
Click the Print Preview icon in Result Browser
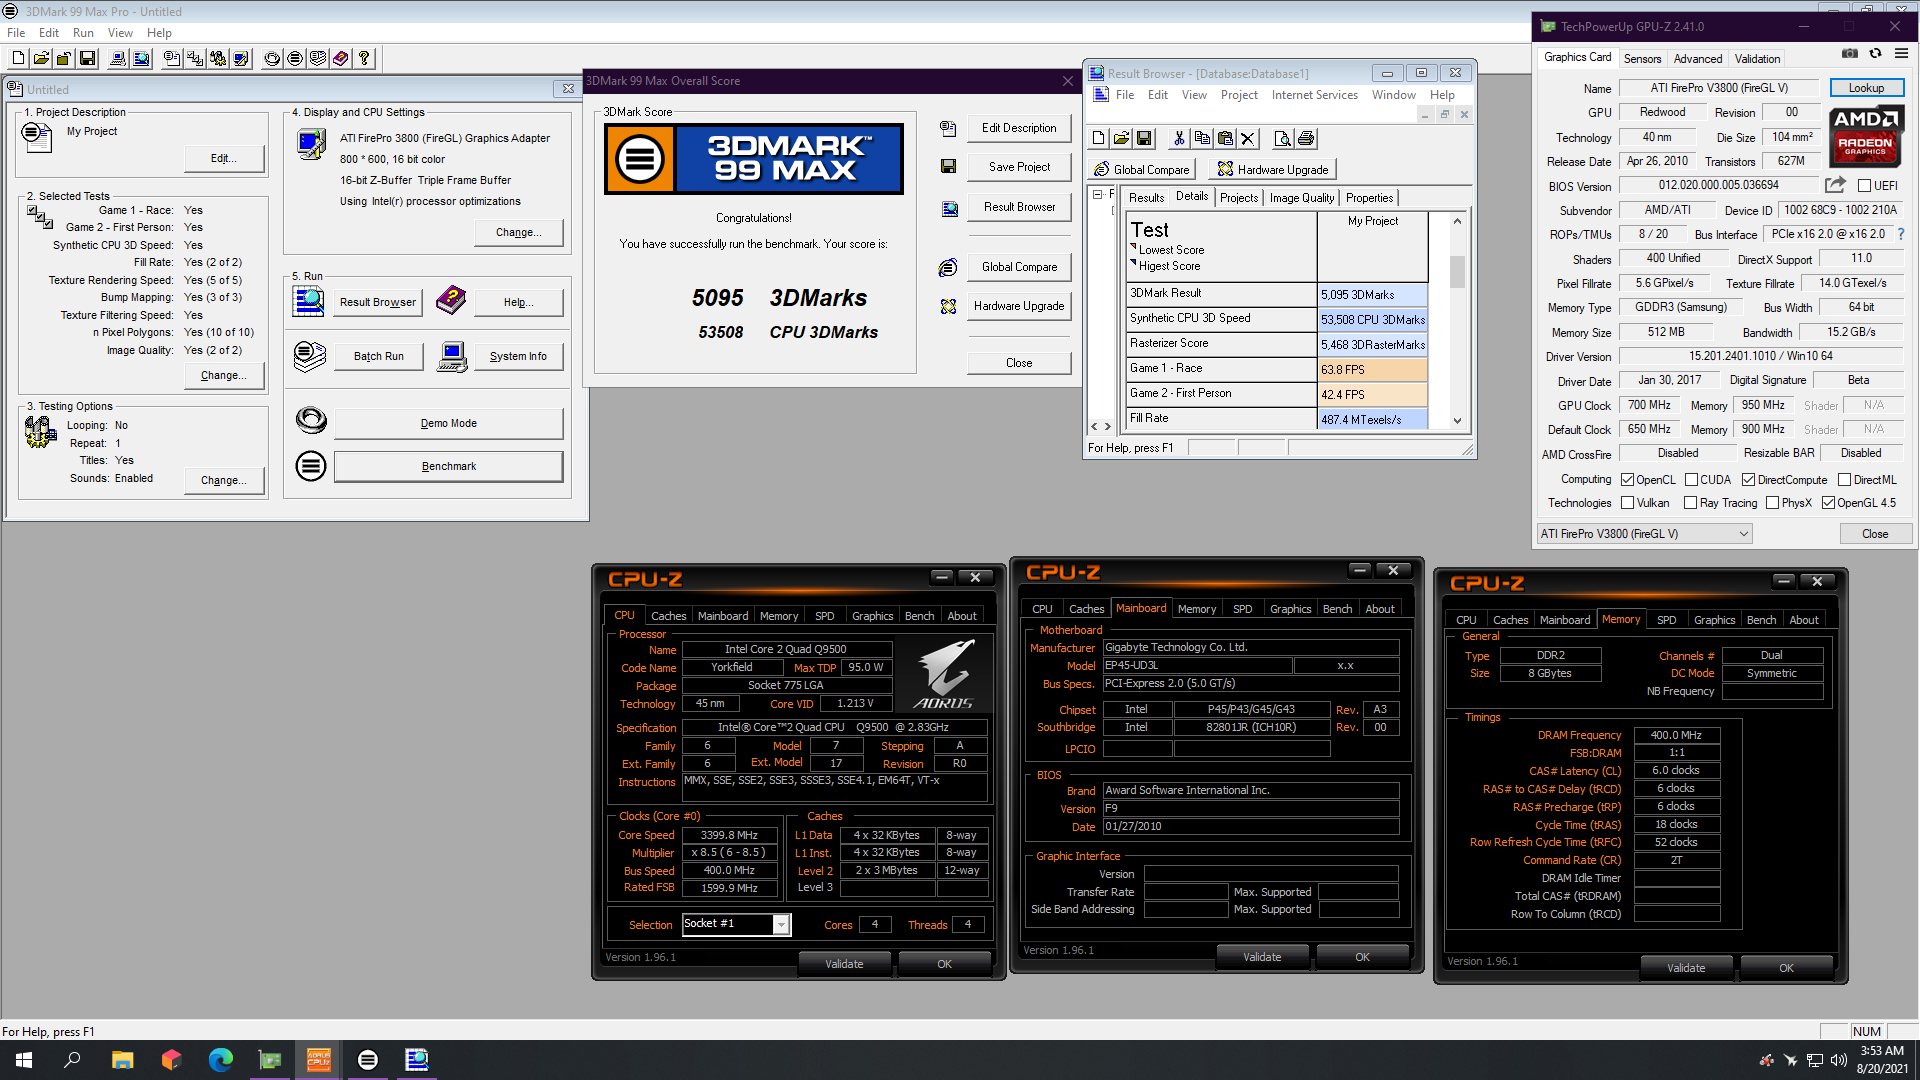coord(1282,139)
